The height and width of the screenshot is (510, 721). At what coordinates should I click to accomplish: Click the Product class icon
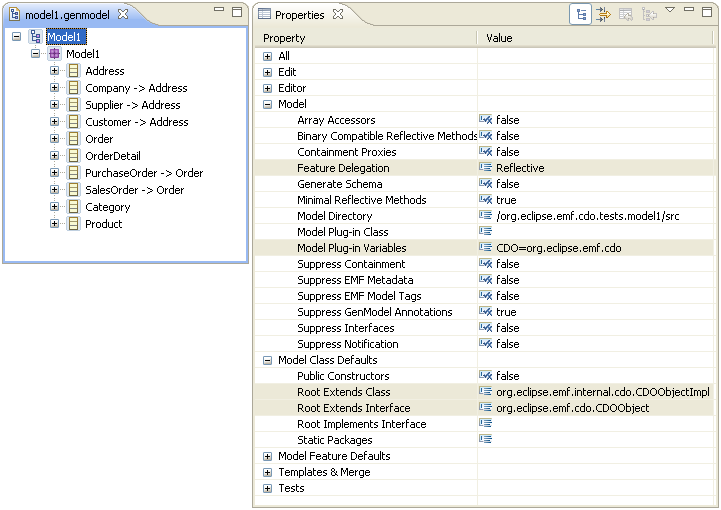[x=73, y=224]
